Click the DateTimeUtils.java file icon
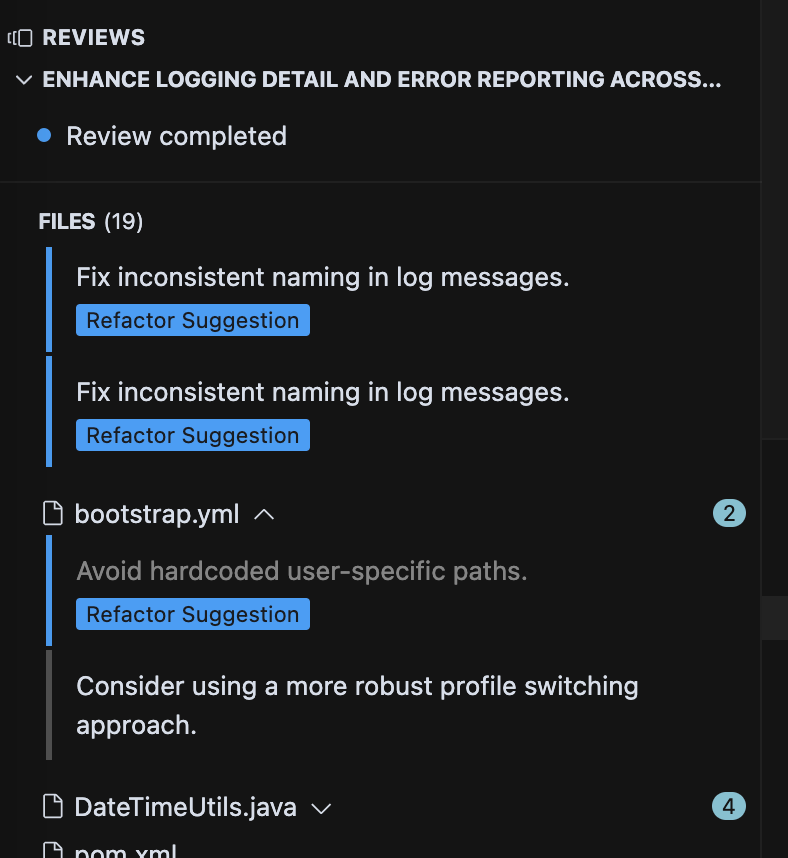Viewport: 788px width, 858px height. [53, 807]
